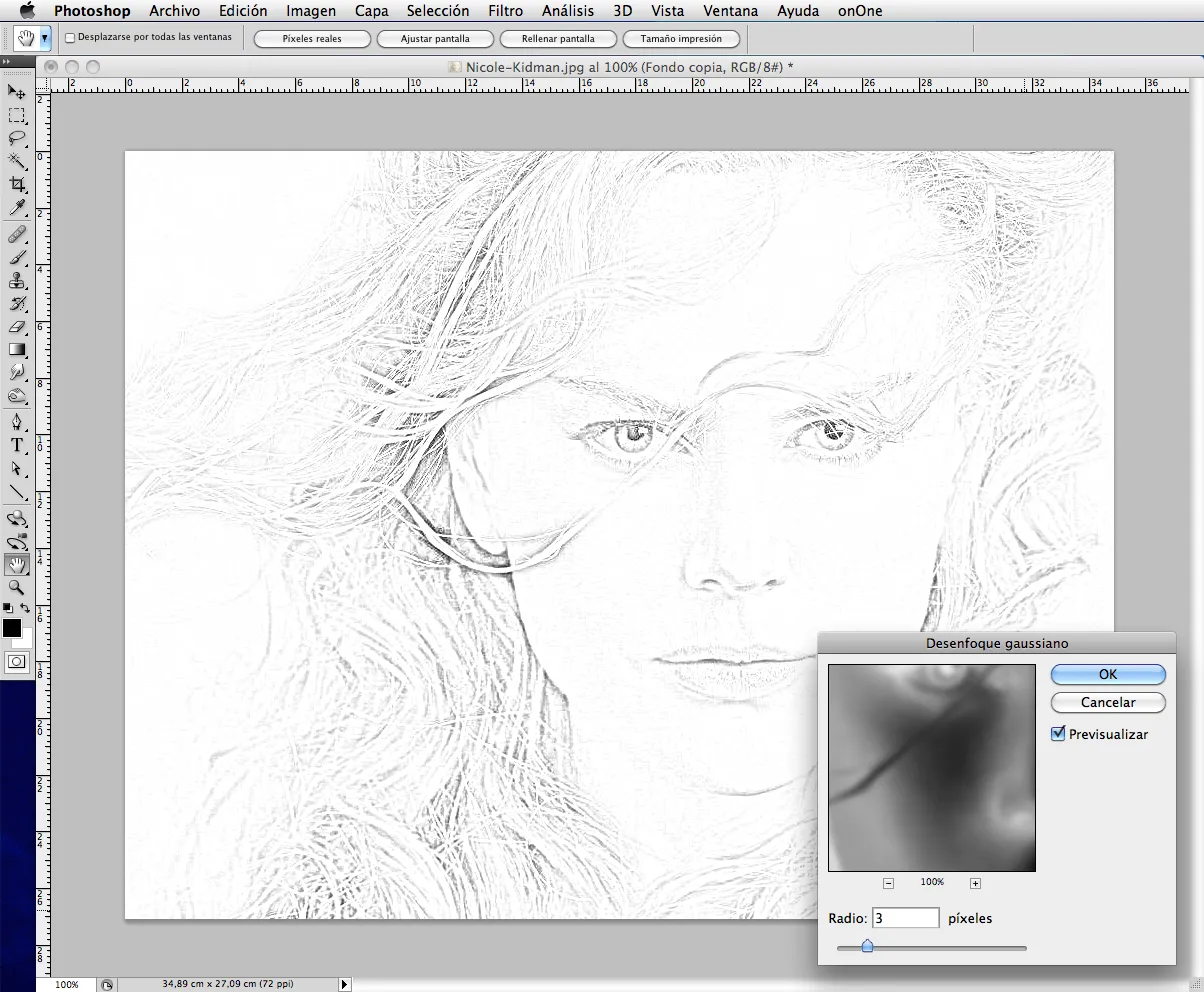Open the Ayuda menu
Viewport: 1204px width, 992px height.
pyautogui.click(x=798, y=11)
